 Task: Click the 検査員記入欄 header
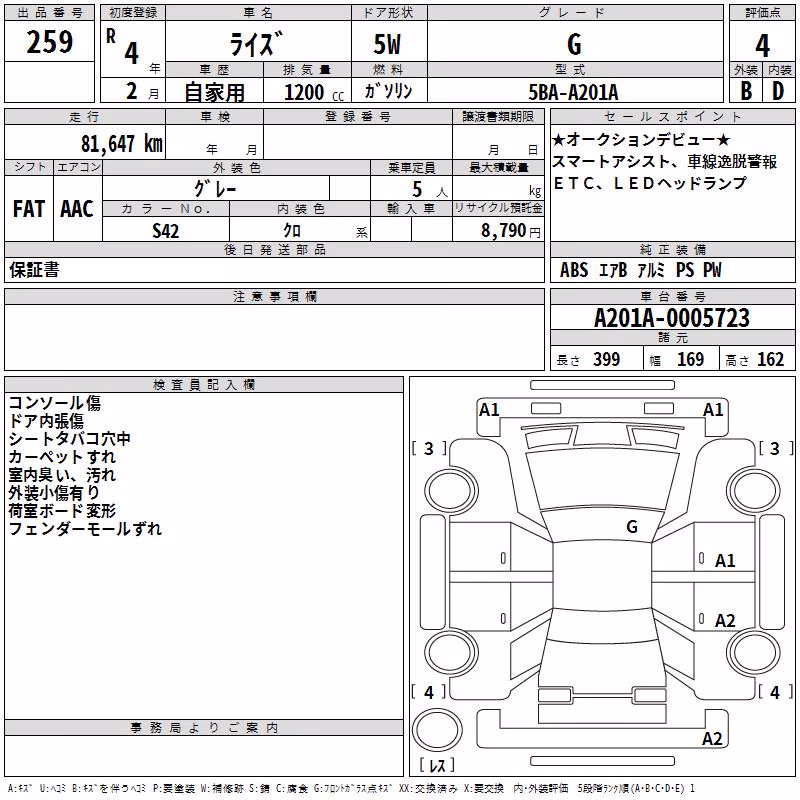click(x=204, y=385)
